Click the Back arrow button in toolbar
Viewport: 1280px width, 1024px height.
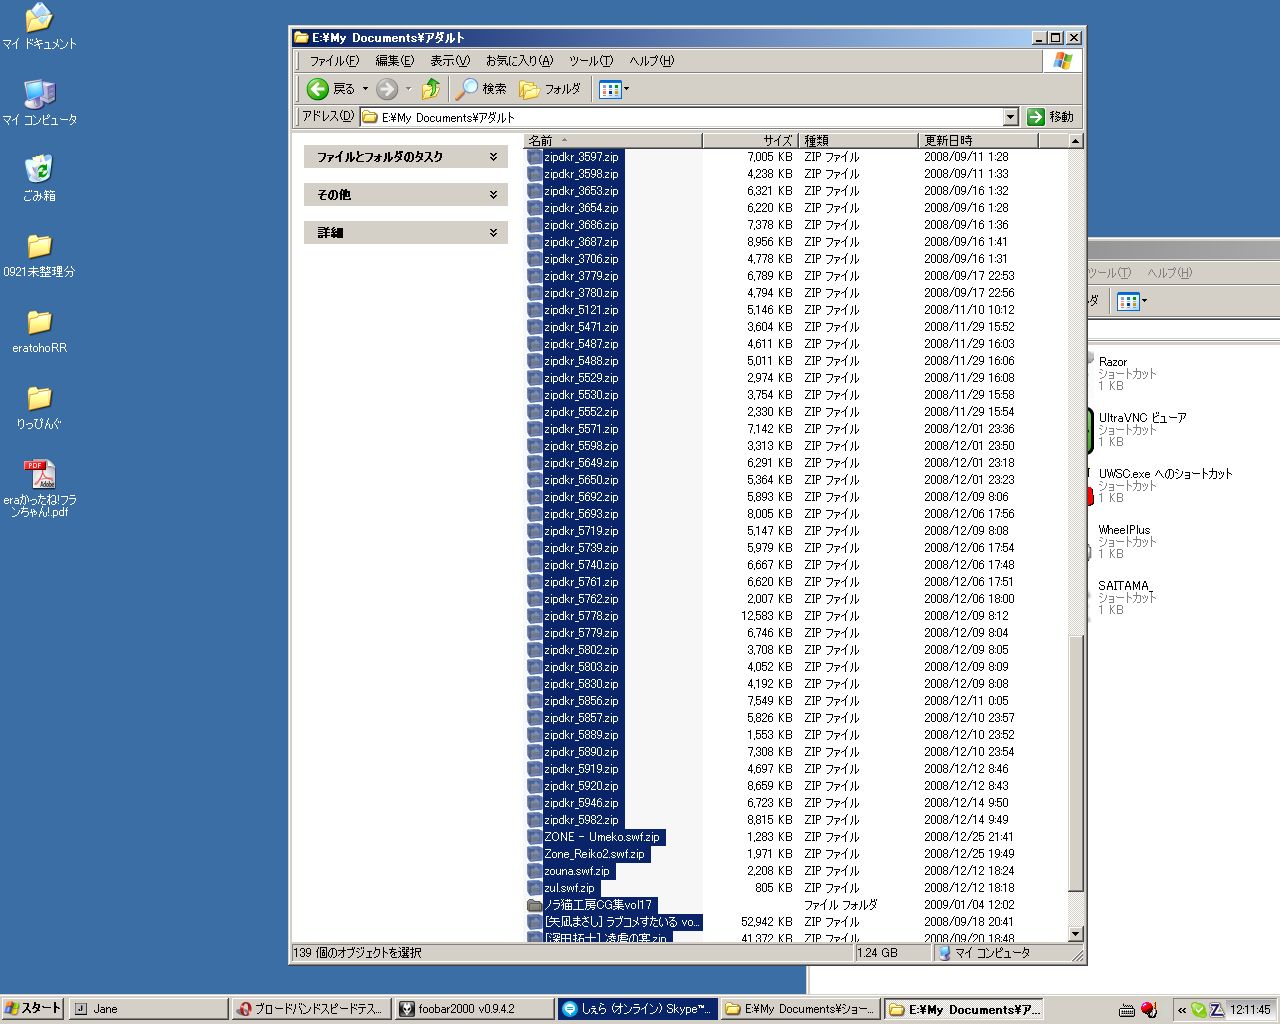point(319,89)
